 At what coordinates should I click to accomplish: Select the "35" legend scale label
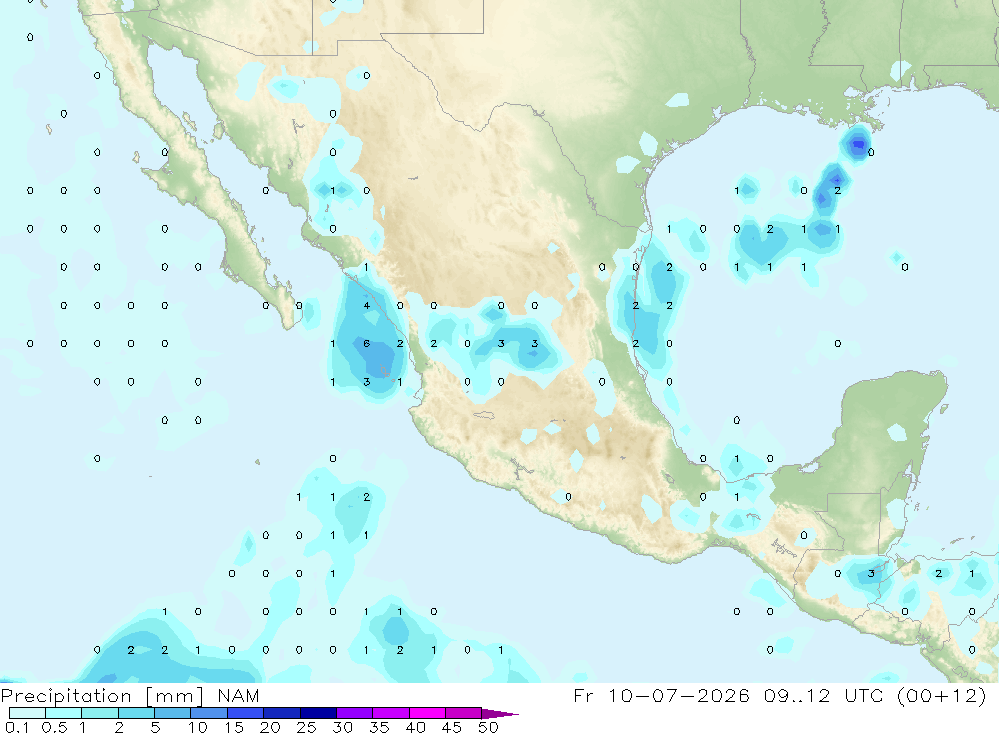(x=379, y=727)
